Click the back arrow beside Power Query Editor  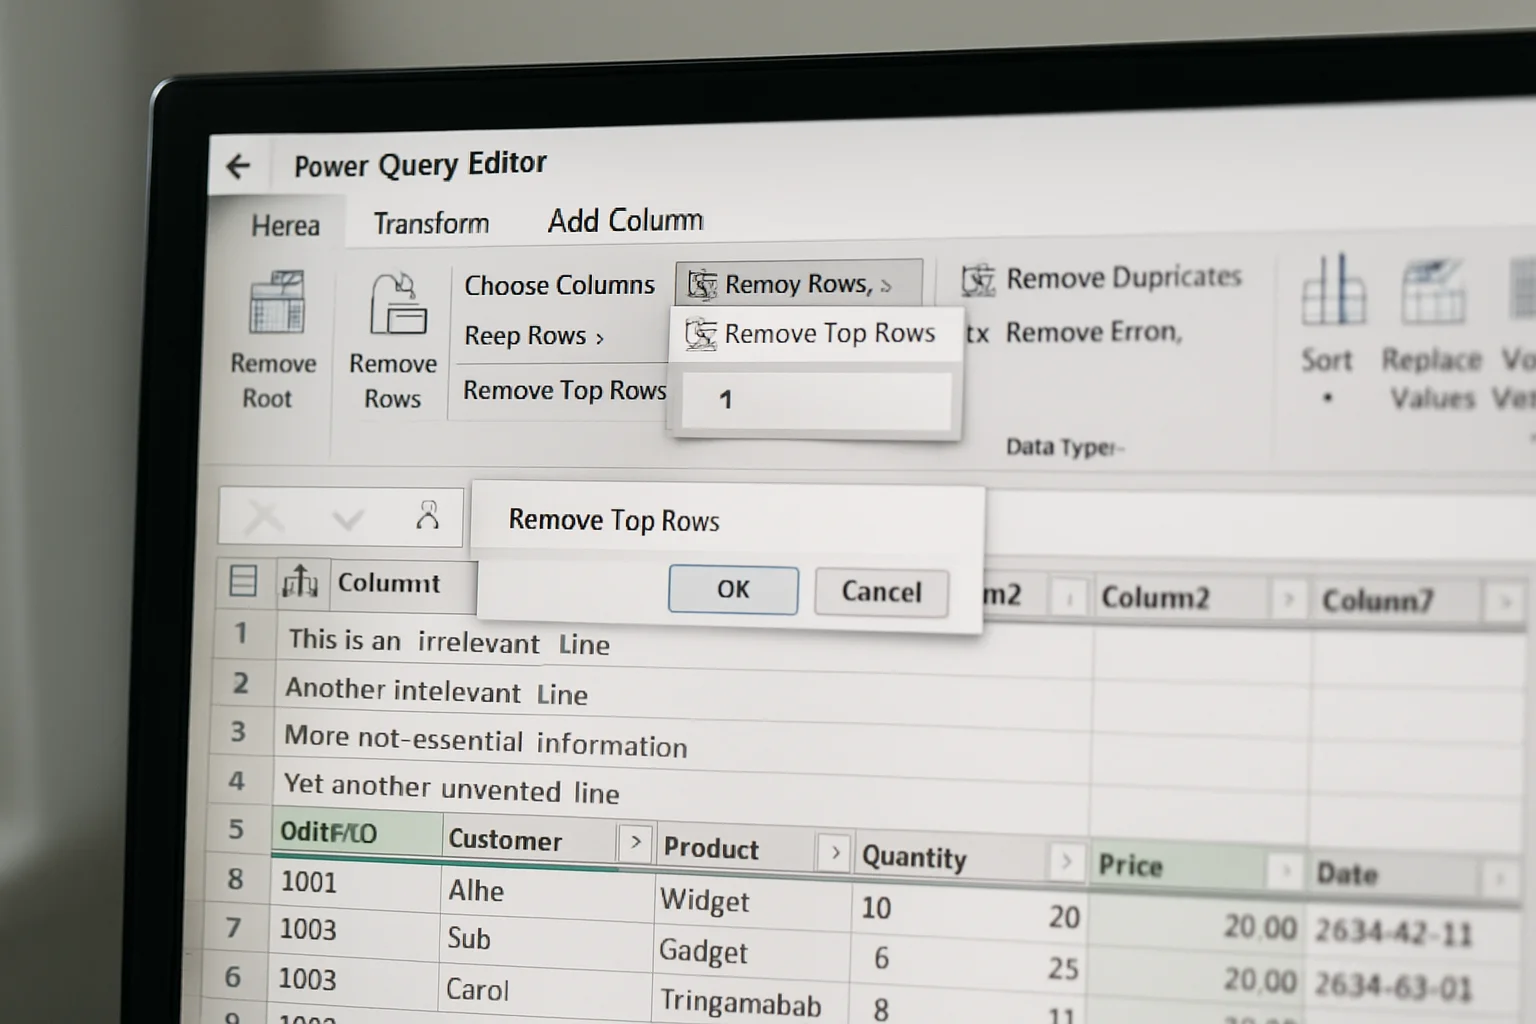point(238,166)
